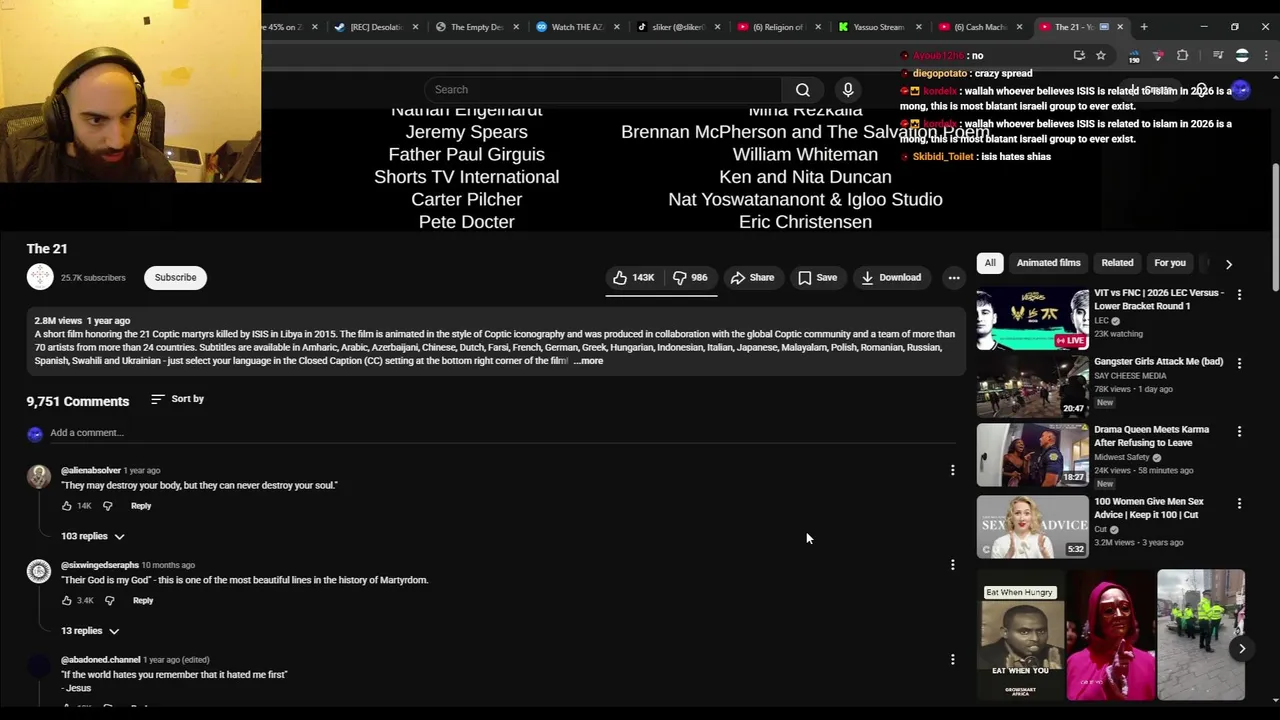Open options menu for @alienabsolver comment
The width and height of the screenshot is (1280, 720).
point(952,470)
